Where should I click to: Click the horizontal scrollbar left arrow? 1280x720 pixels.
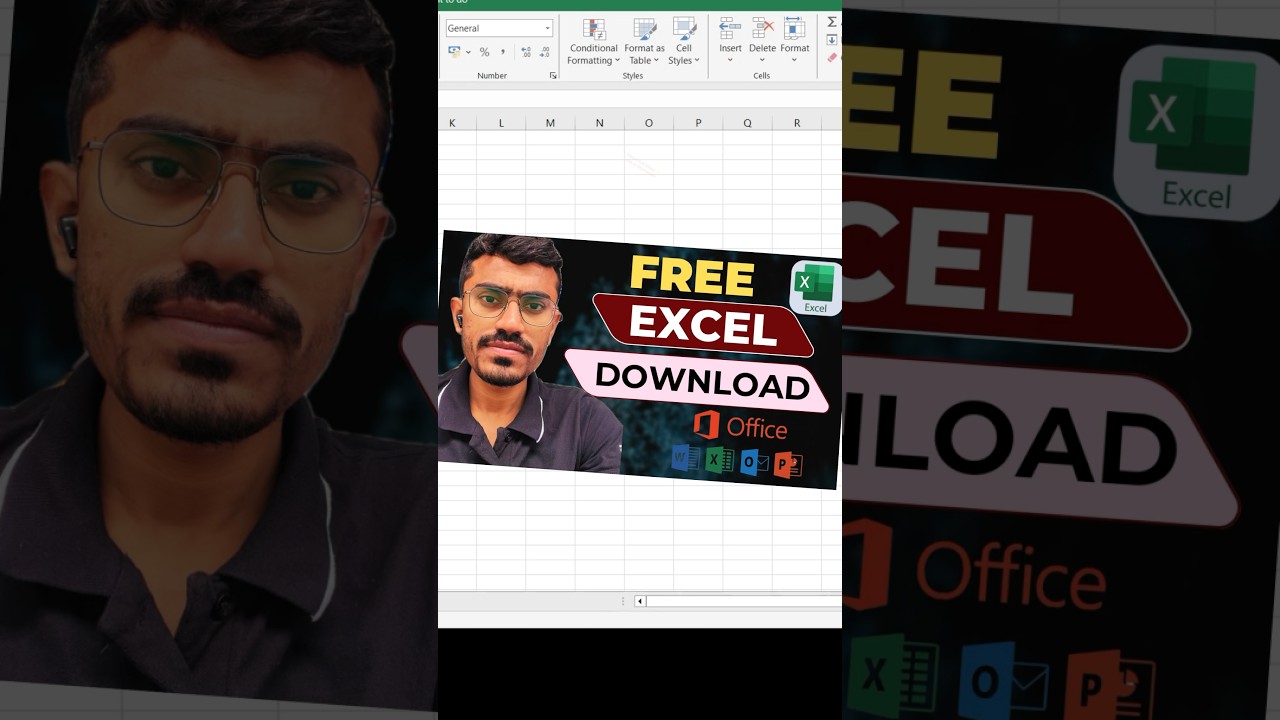(640, 601)
